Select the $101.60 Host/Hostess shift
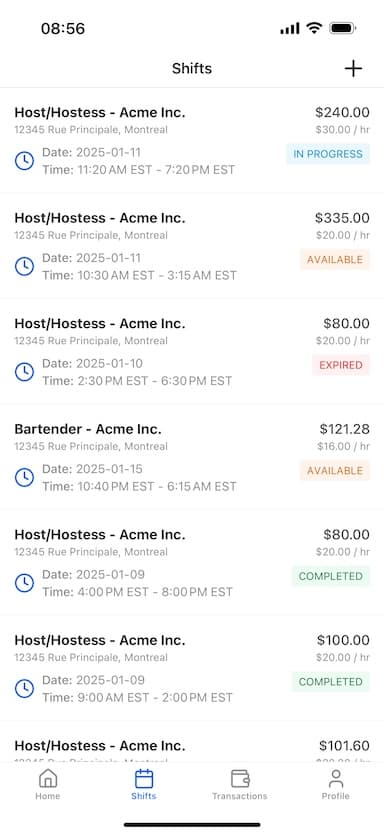The image size is (384, 834). point(192,742)
